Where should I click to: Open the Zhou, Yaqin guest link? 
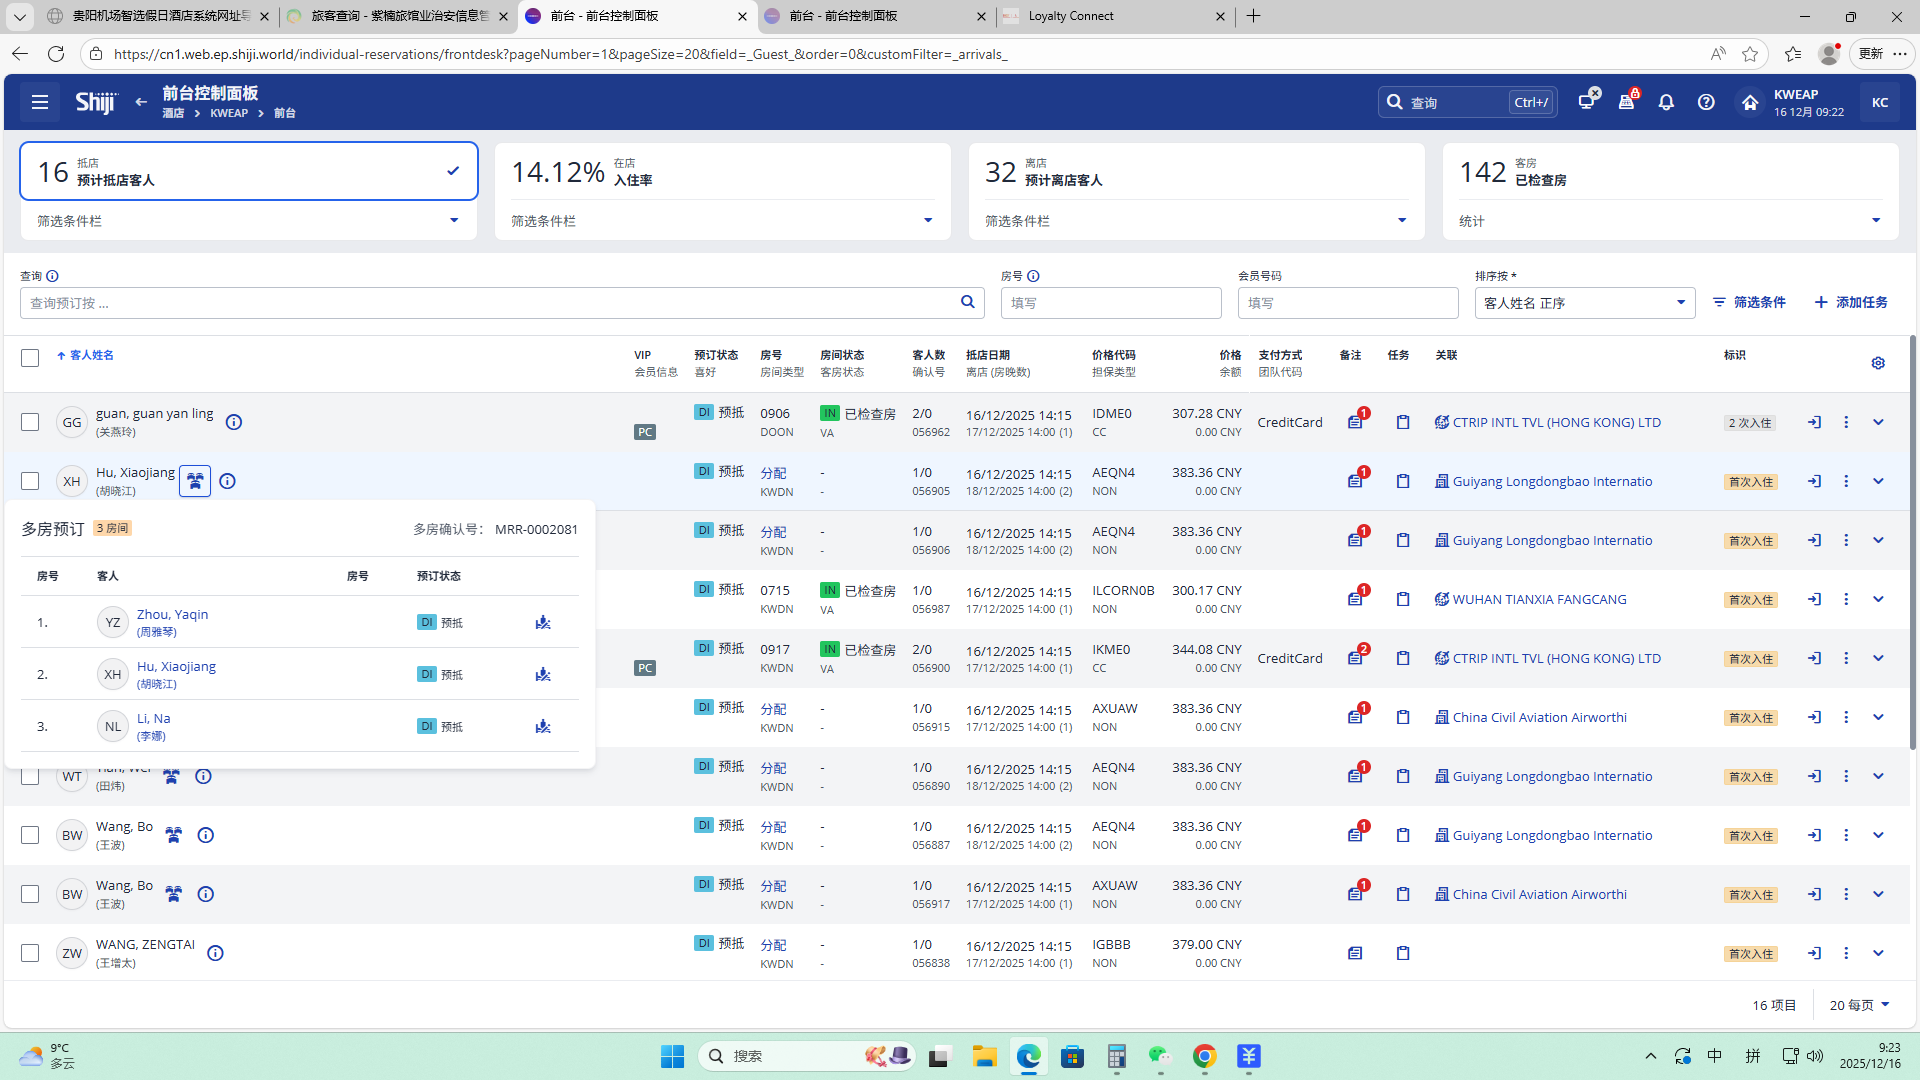tap(172, 615)
